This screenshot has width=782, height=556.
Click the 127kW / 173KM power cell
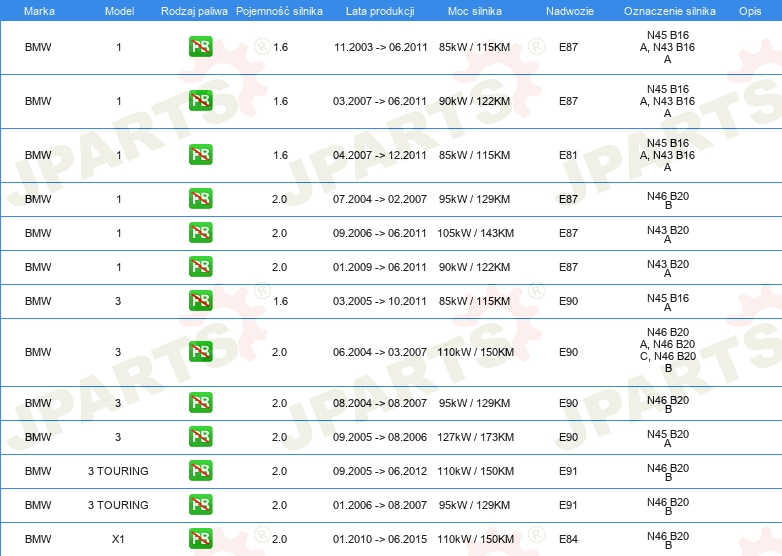[475, 437]
